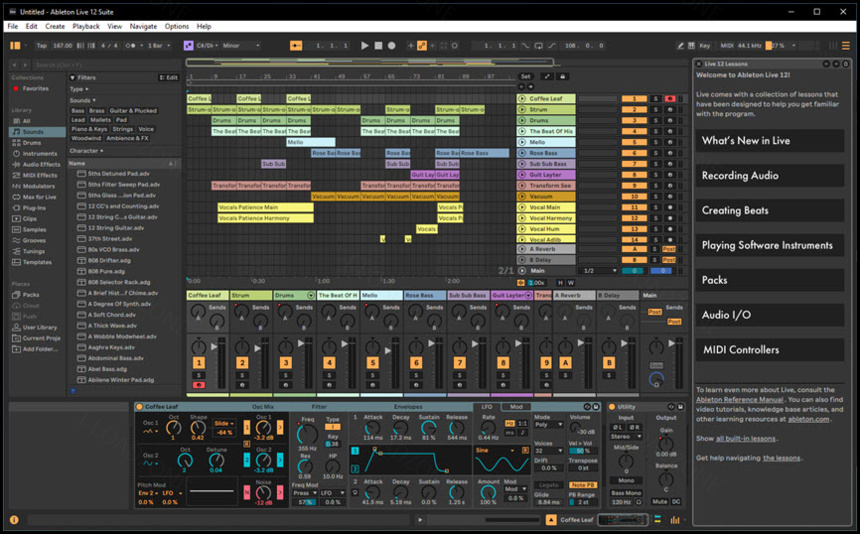Click the Hot-Swap icon on Utility device
This screenshot has width=860, height=534.
[671, 407]
